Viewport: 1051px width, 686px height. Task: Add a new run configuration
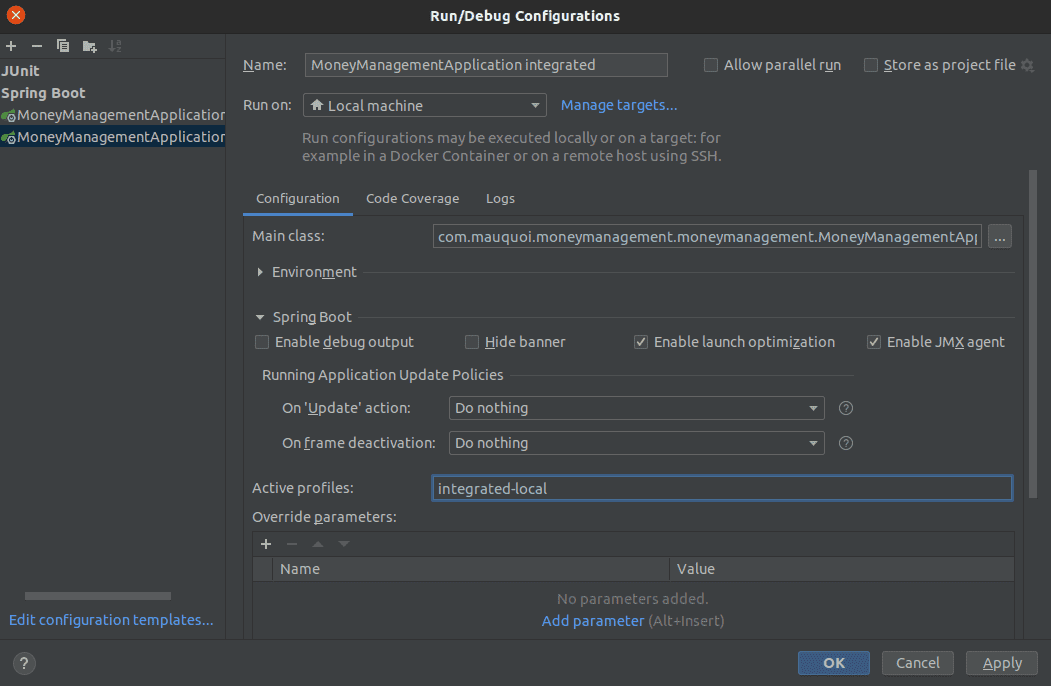pyautogui.click(x=11, y=46)
